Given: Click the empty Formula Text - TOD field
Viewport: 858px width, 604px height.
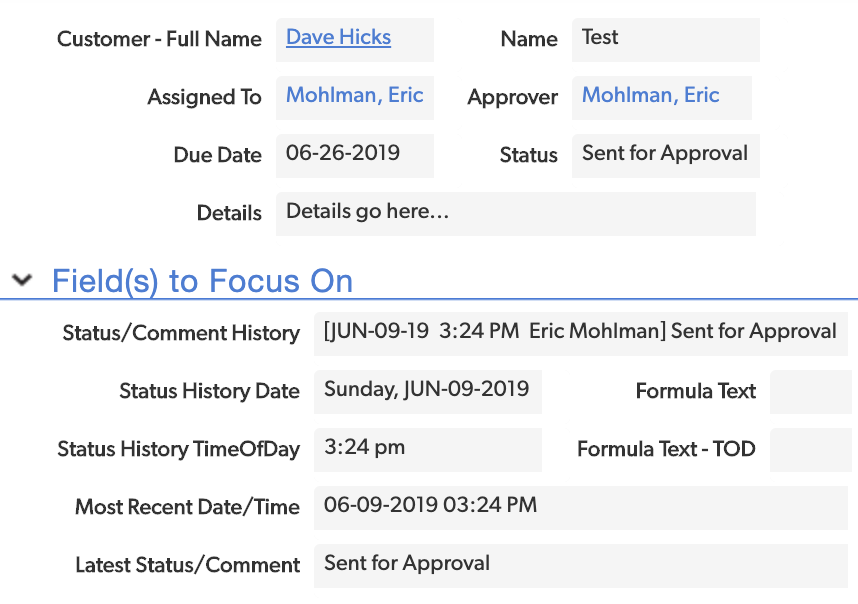Looking at the screenshot, I should click(810, 450).
